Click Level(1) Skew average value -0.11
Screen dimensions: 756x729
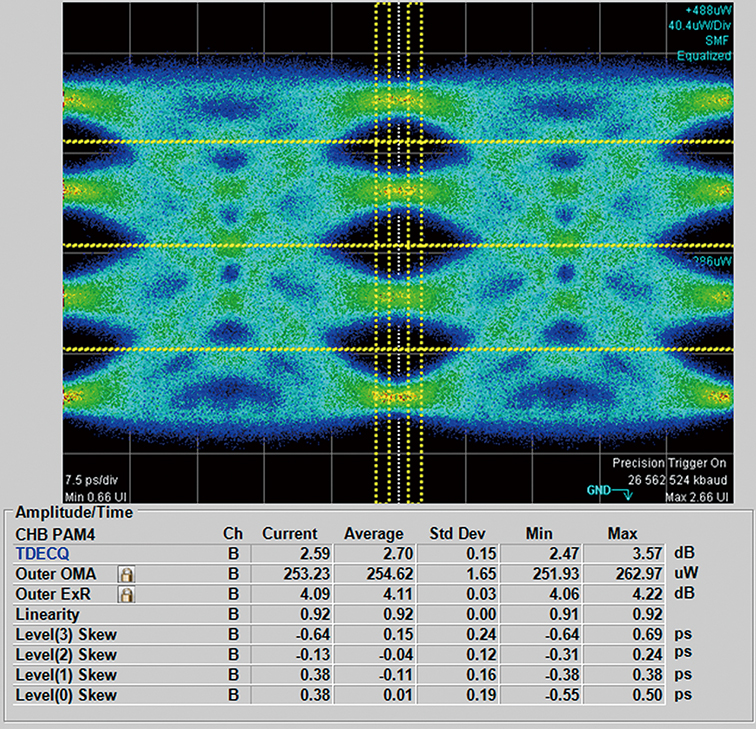coord(395,675)
